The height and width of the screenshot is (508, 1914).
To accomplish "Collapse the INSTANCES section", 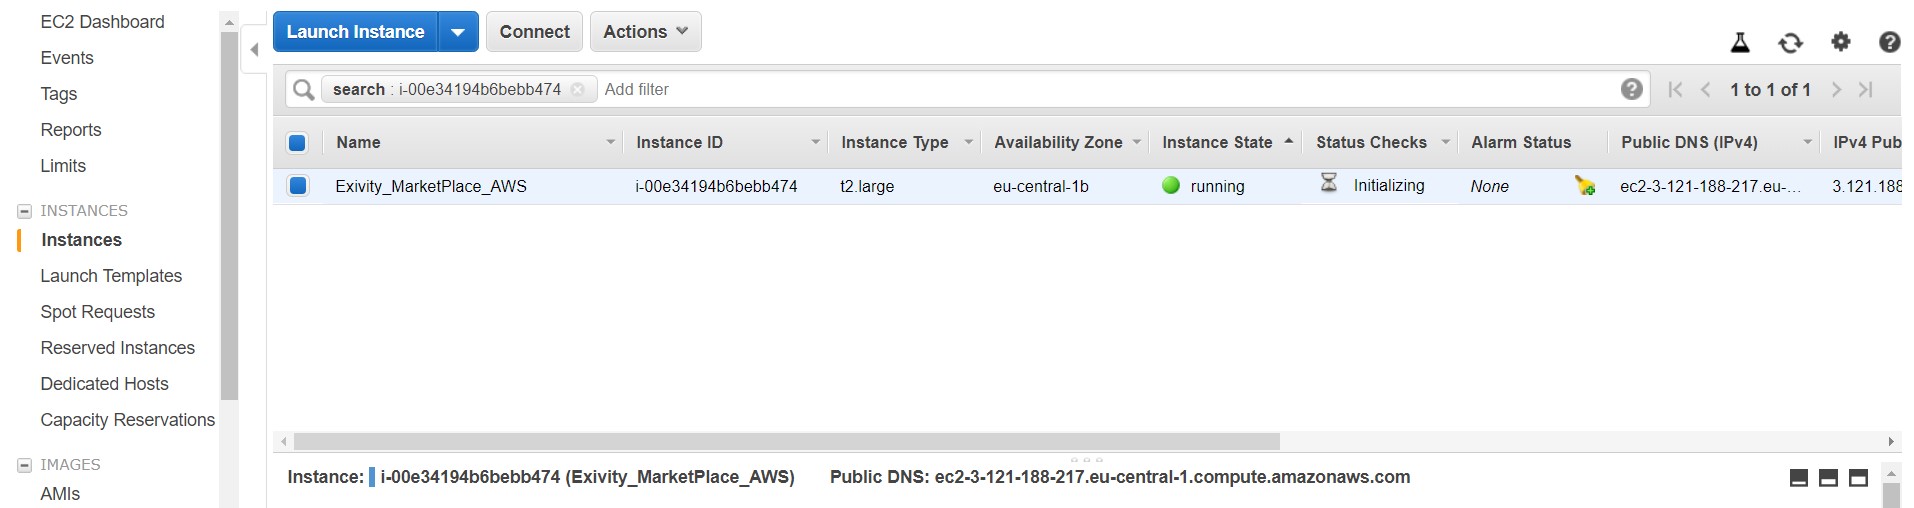I will pos(24,211).
